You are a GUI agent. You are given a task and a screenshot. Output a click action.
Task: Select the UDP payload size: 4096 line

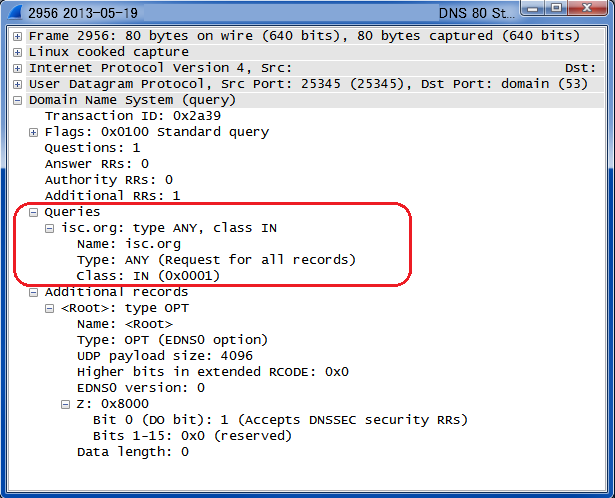(x=165, y=356)
